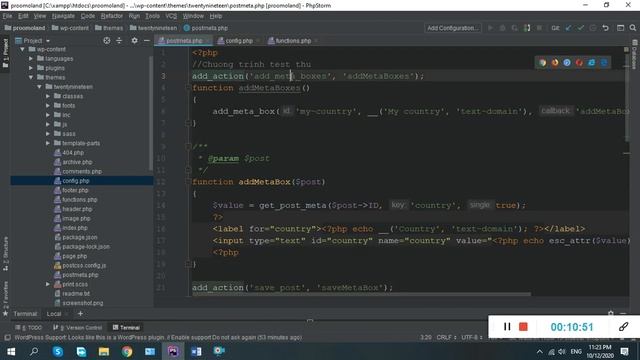Toggle the Project tool window side tab
This screenshot has height=360, width=640.
[x=5, y=53]
